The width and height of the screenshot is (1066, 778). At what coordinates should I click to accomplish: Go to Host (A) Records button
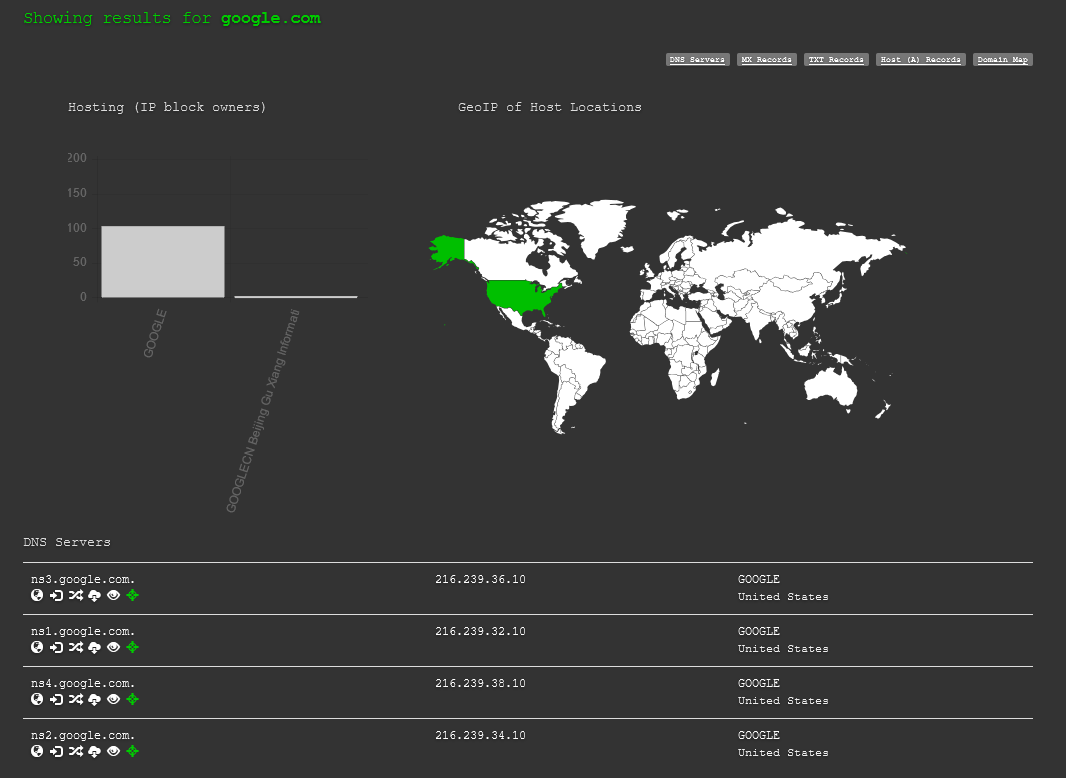(x=921, y=60)
